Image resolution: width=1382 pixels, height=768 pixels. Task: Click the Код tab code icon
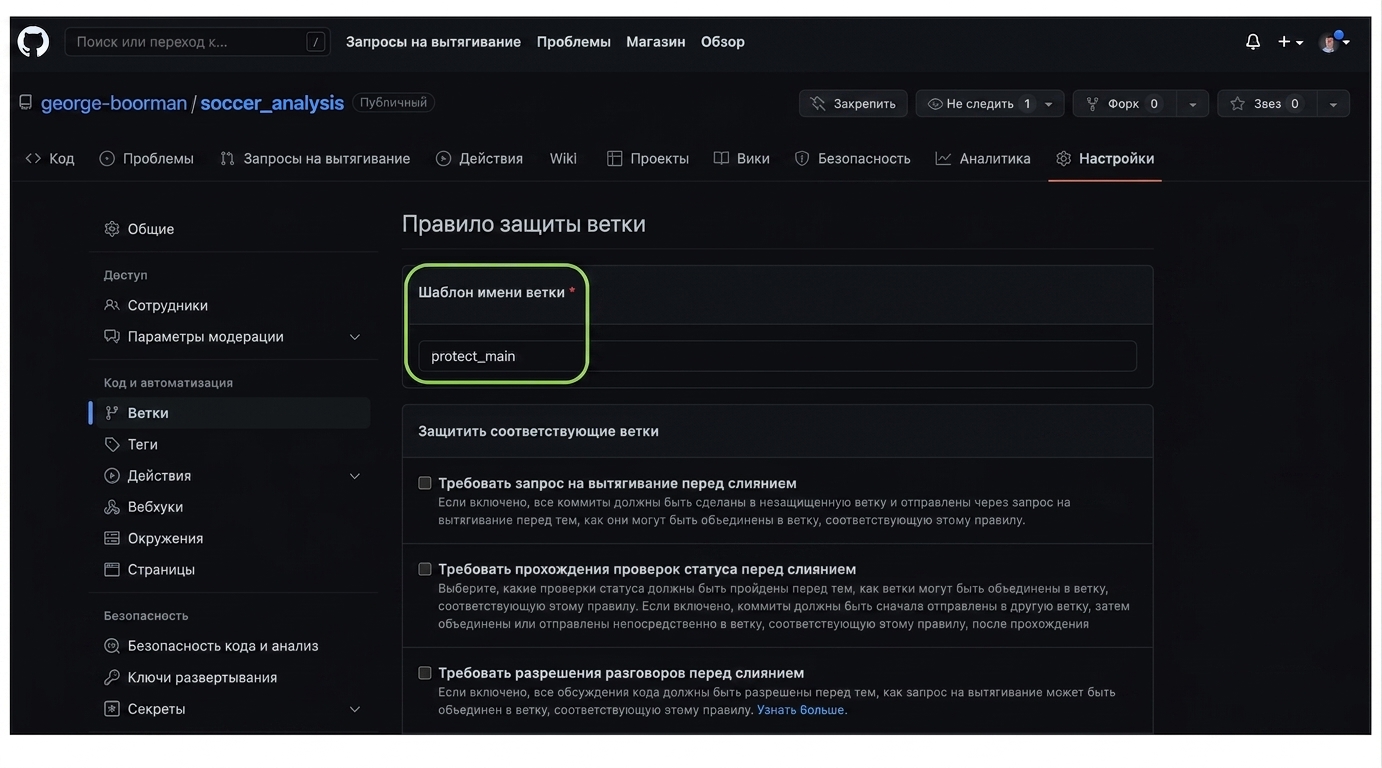[x=33, y=158]
